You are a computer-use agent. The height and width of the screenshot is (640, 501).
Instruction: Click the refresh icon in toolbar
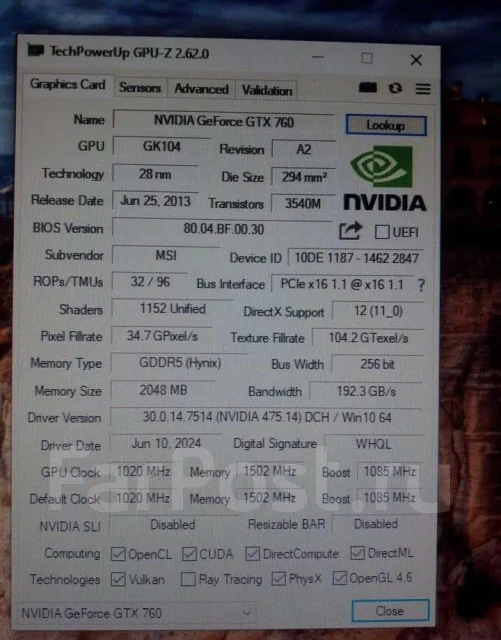[x=395, y=88]
